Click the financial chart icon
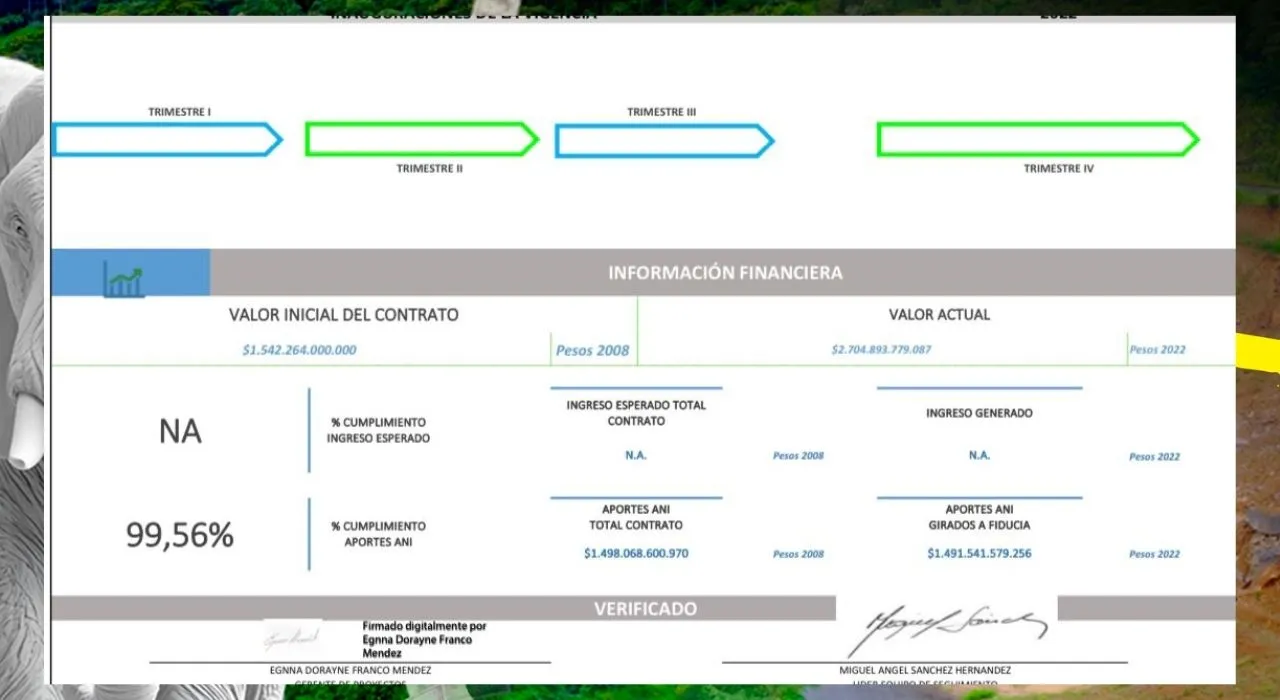The width and height of the screenshot is (1280, 700). tap(123, 282)
